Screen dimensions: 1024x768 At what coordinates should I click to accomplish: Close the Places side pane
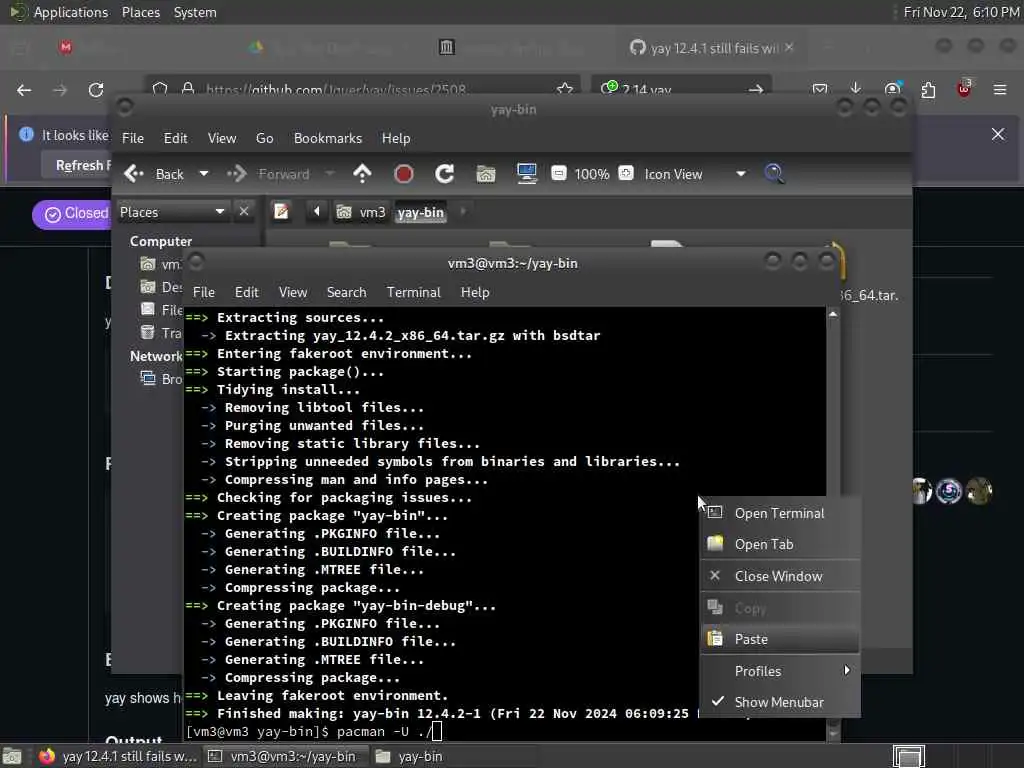(244, 212)
